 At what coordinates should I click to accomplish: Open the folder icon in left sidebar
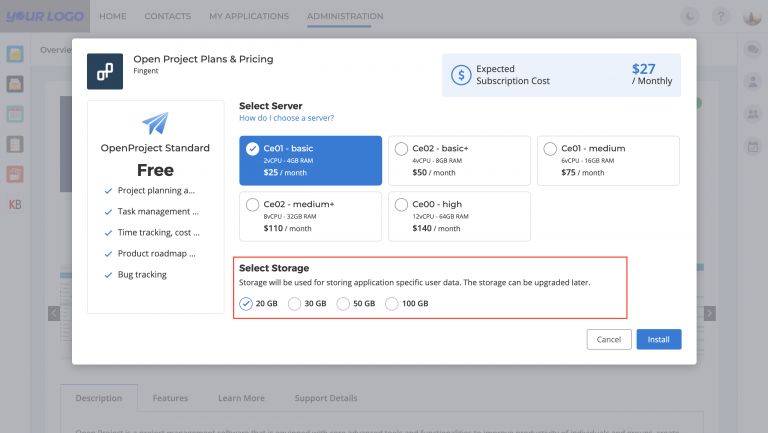15,54
